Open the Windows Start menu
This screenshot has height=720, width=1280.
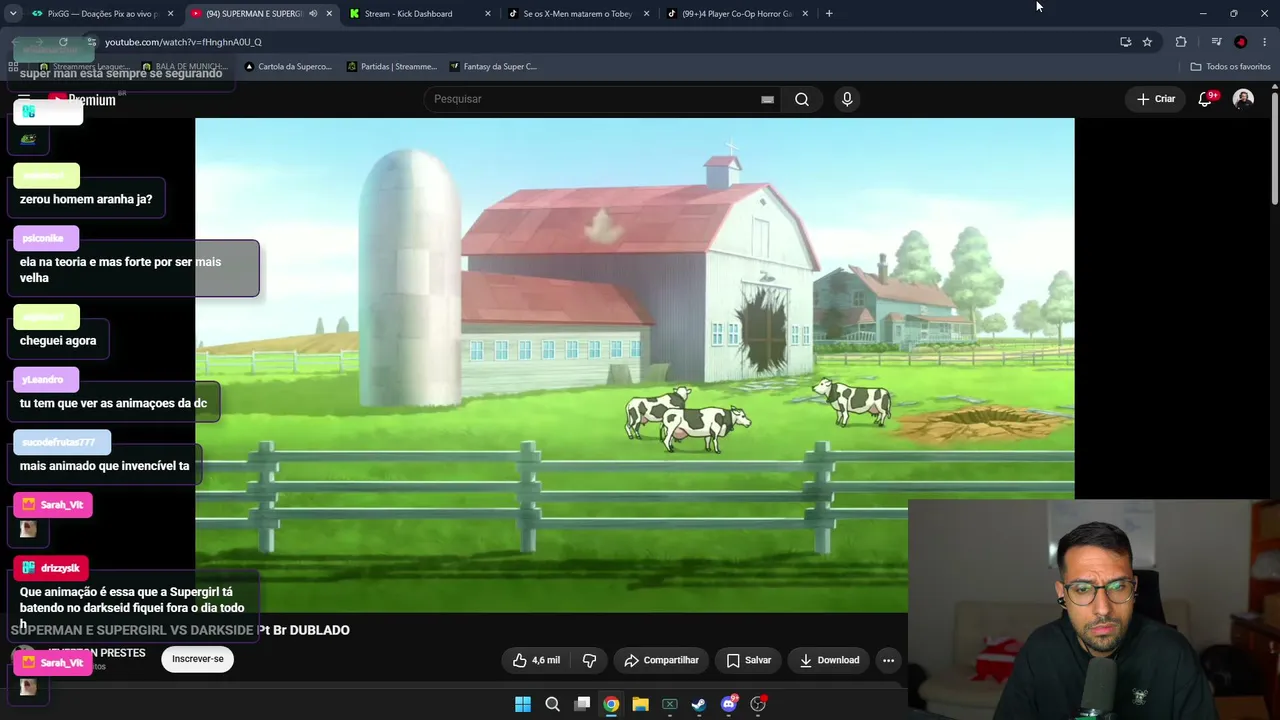coord(523,704)
